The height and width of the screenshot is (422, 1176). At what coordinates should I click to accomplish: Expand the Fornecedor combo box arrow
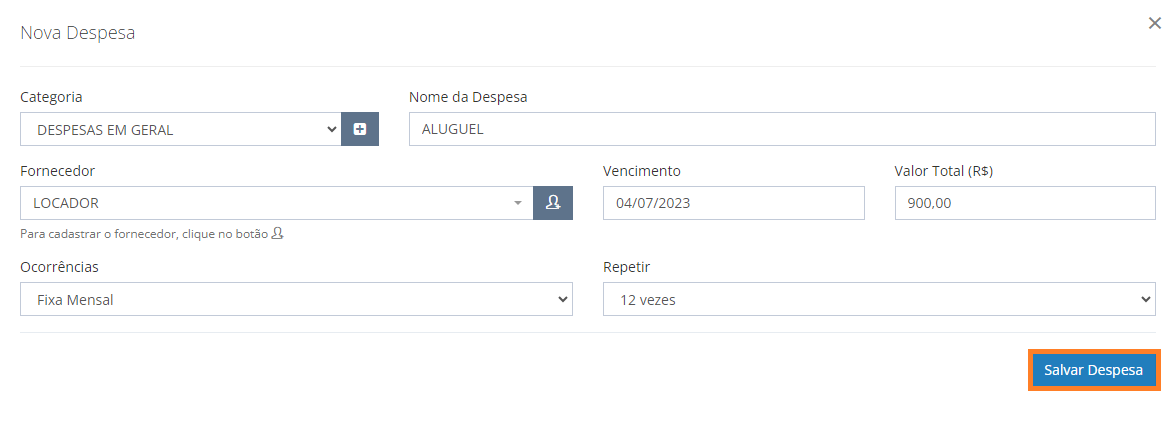(x=518, y=203)
